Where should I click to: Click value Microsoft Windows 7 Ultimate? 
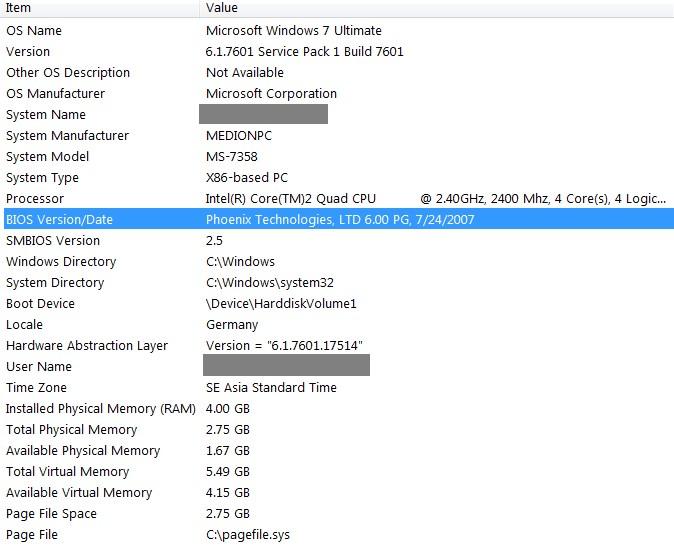click(x=294, y=31)
